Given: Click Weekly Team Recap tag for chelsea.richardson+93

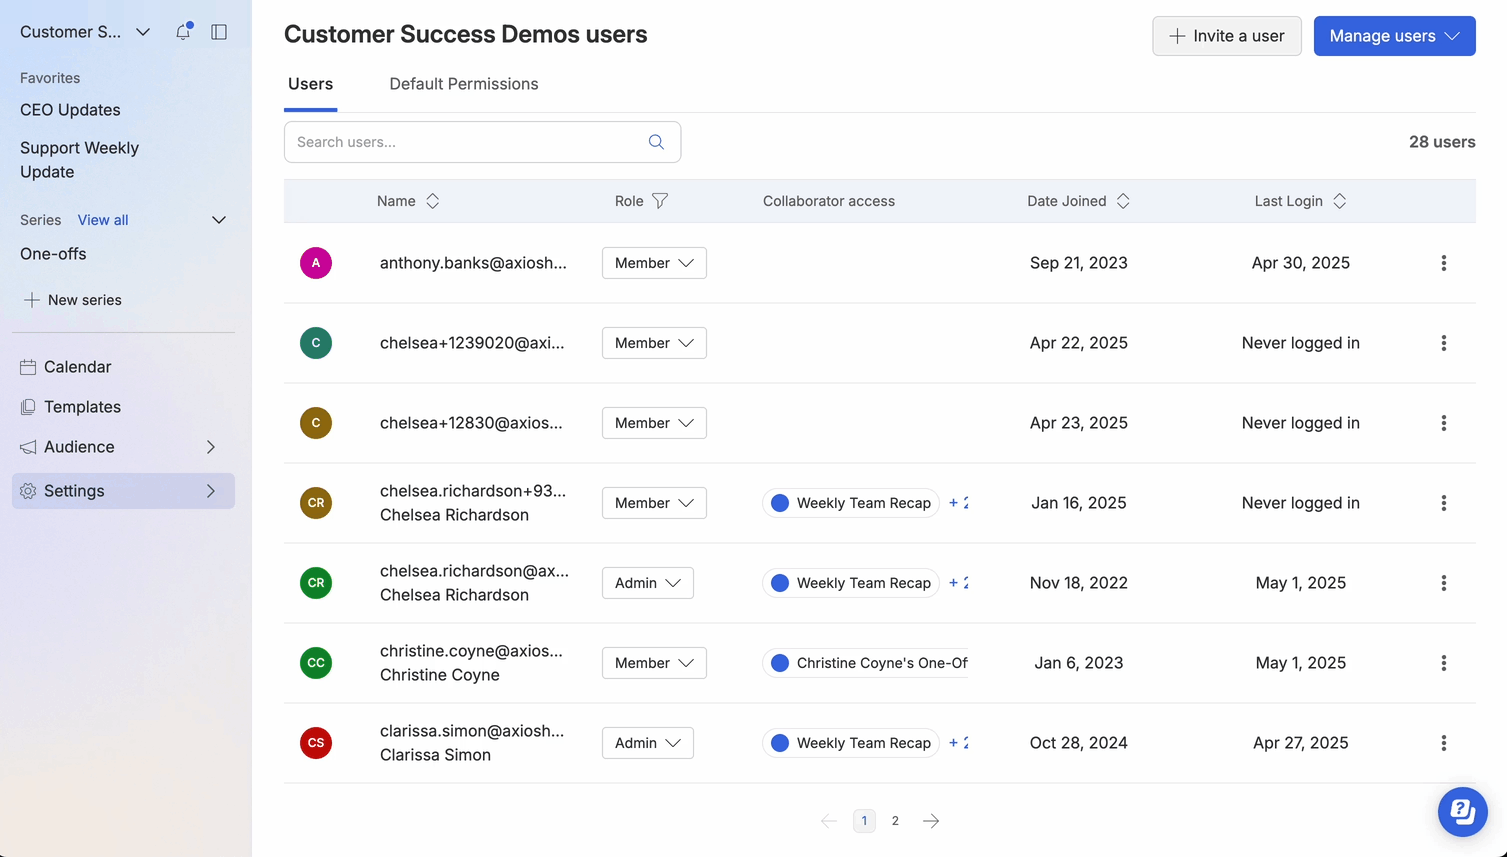Looking at the screenshot, I should (851, 503).
